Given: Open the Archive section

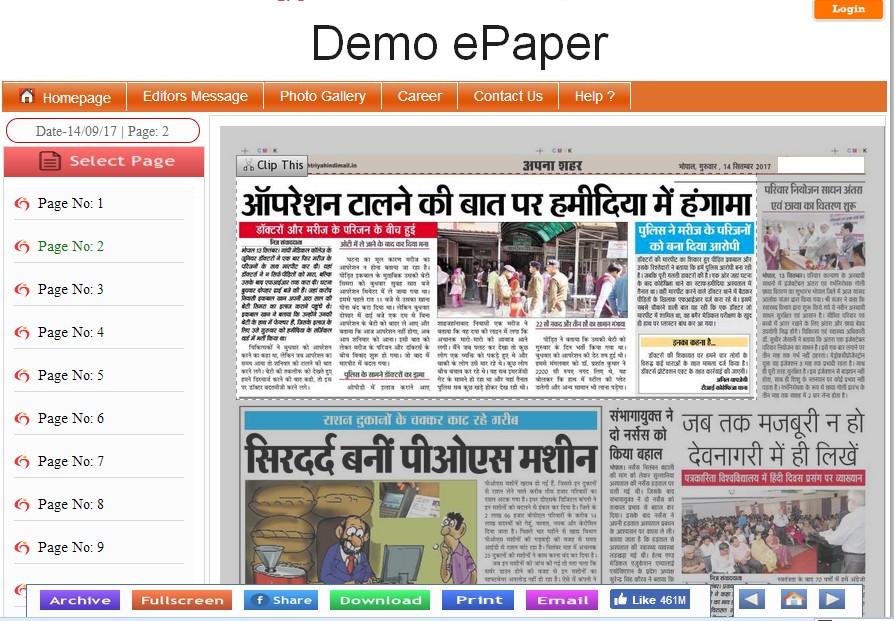Looking at the screenshot, I should 79,600.
